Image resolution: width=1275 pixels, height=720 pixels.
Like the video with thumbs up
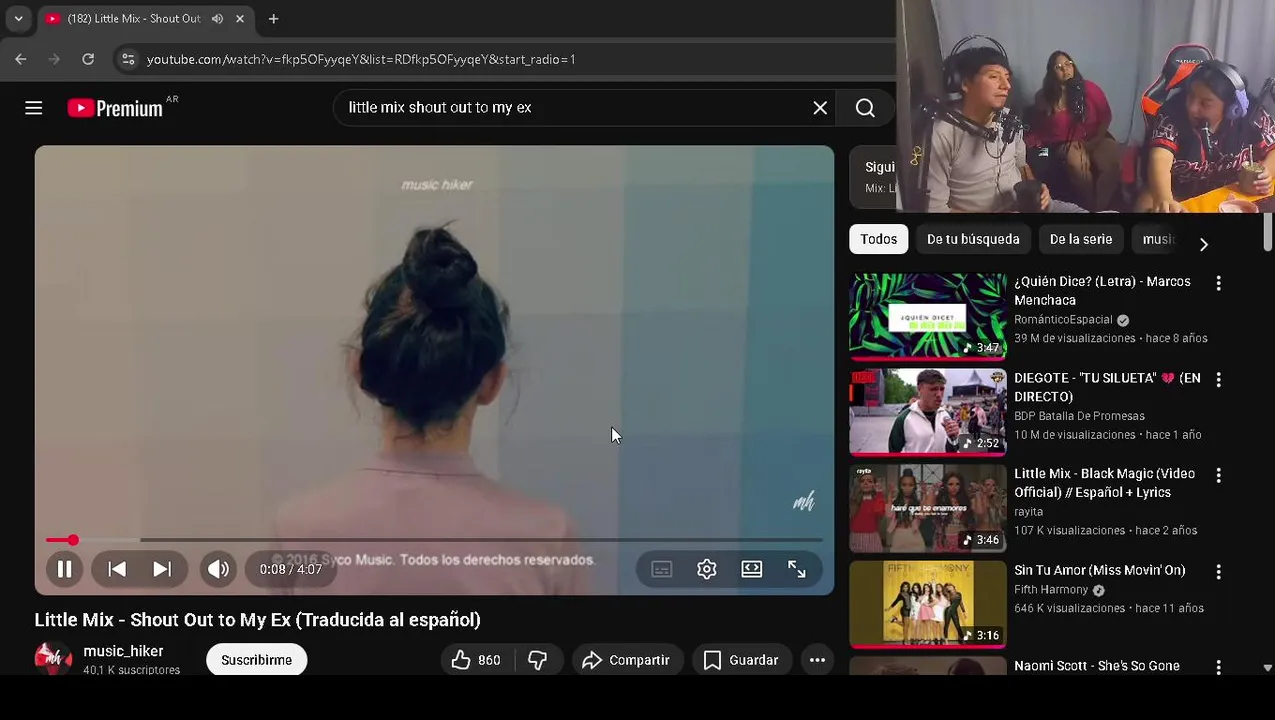click(476, 660)
